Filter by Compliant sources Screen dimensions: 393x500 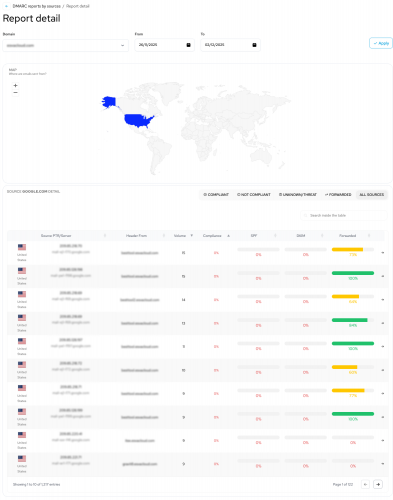[x=216, y=195]
